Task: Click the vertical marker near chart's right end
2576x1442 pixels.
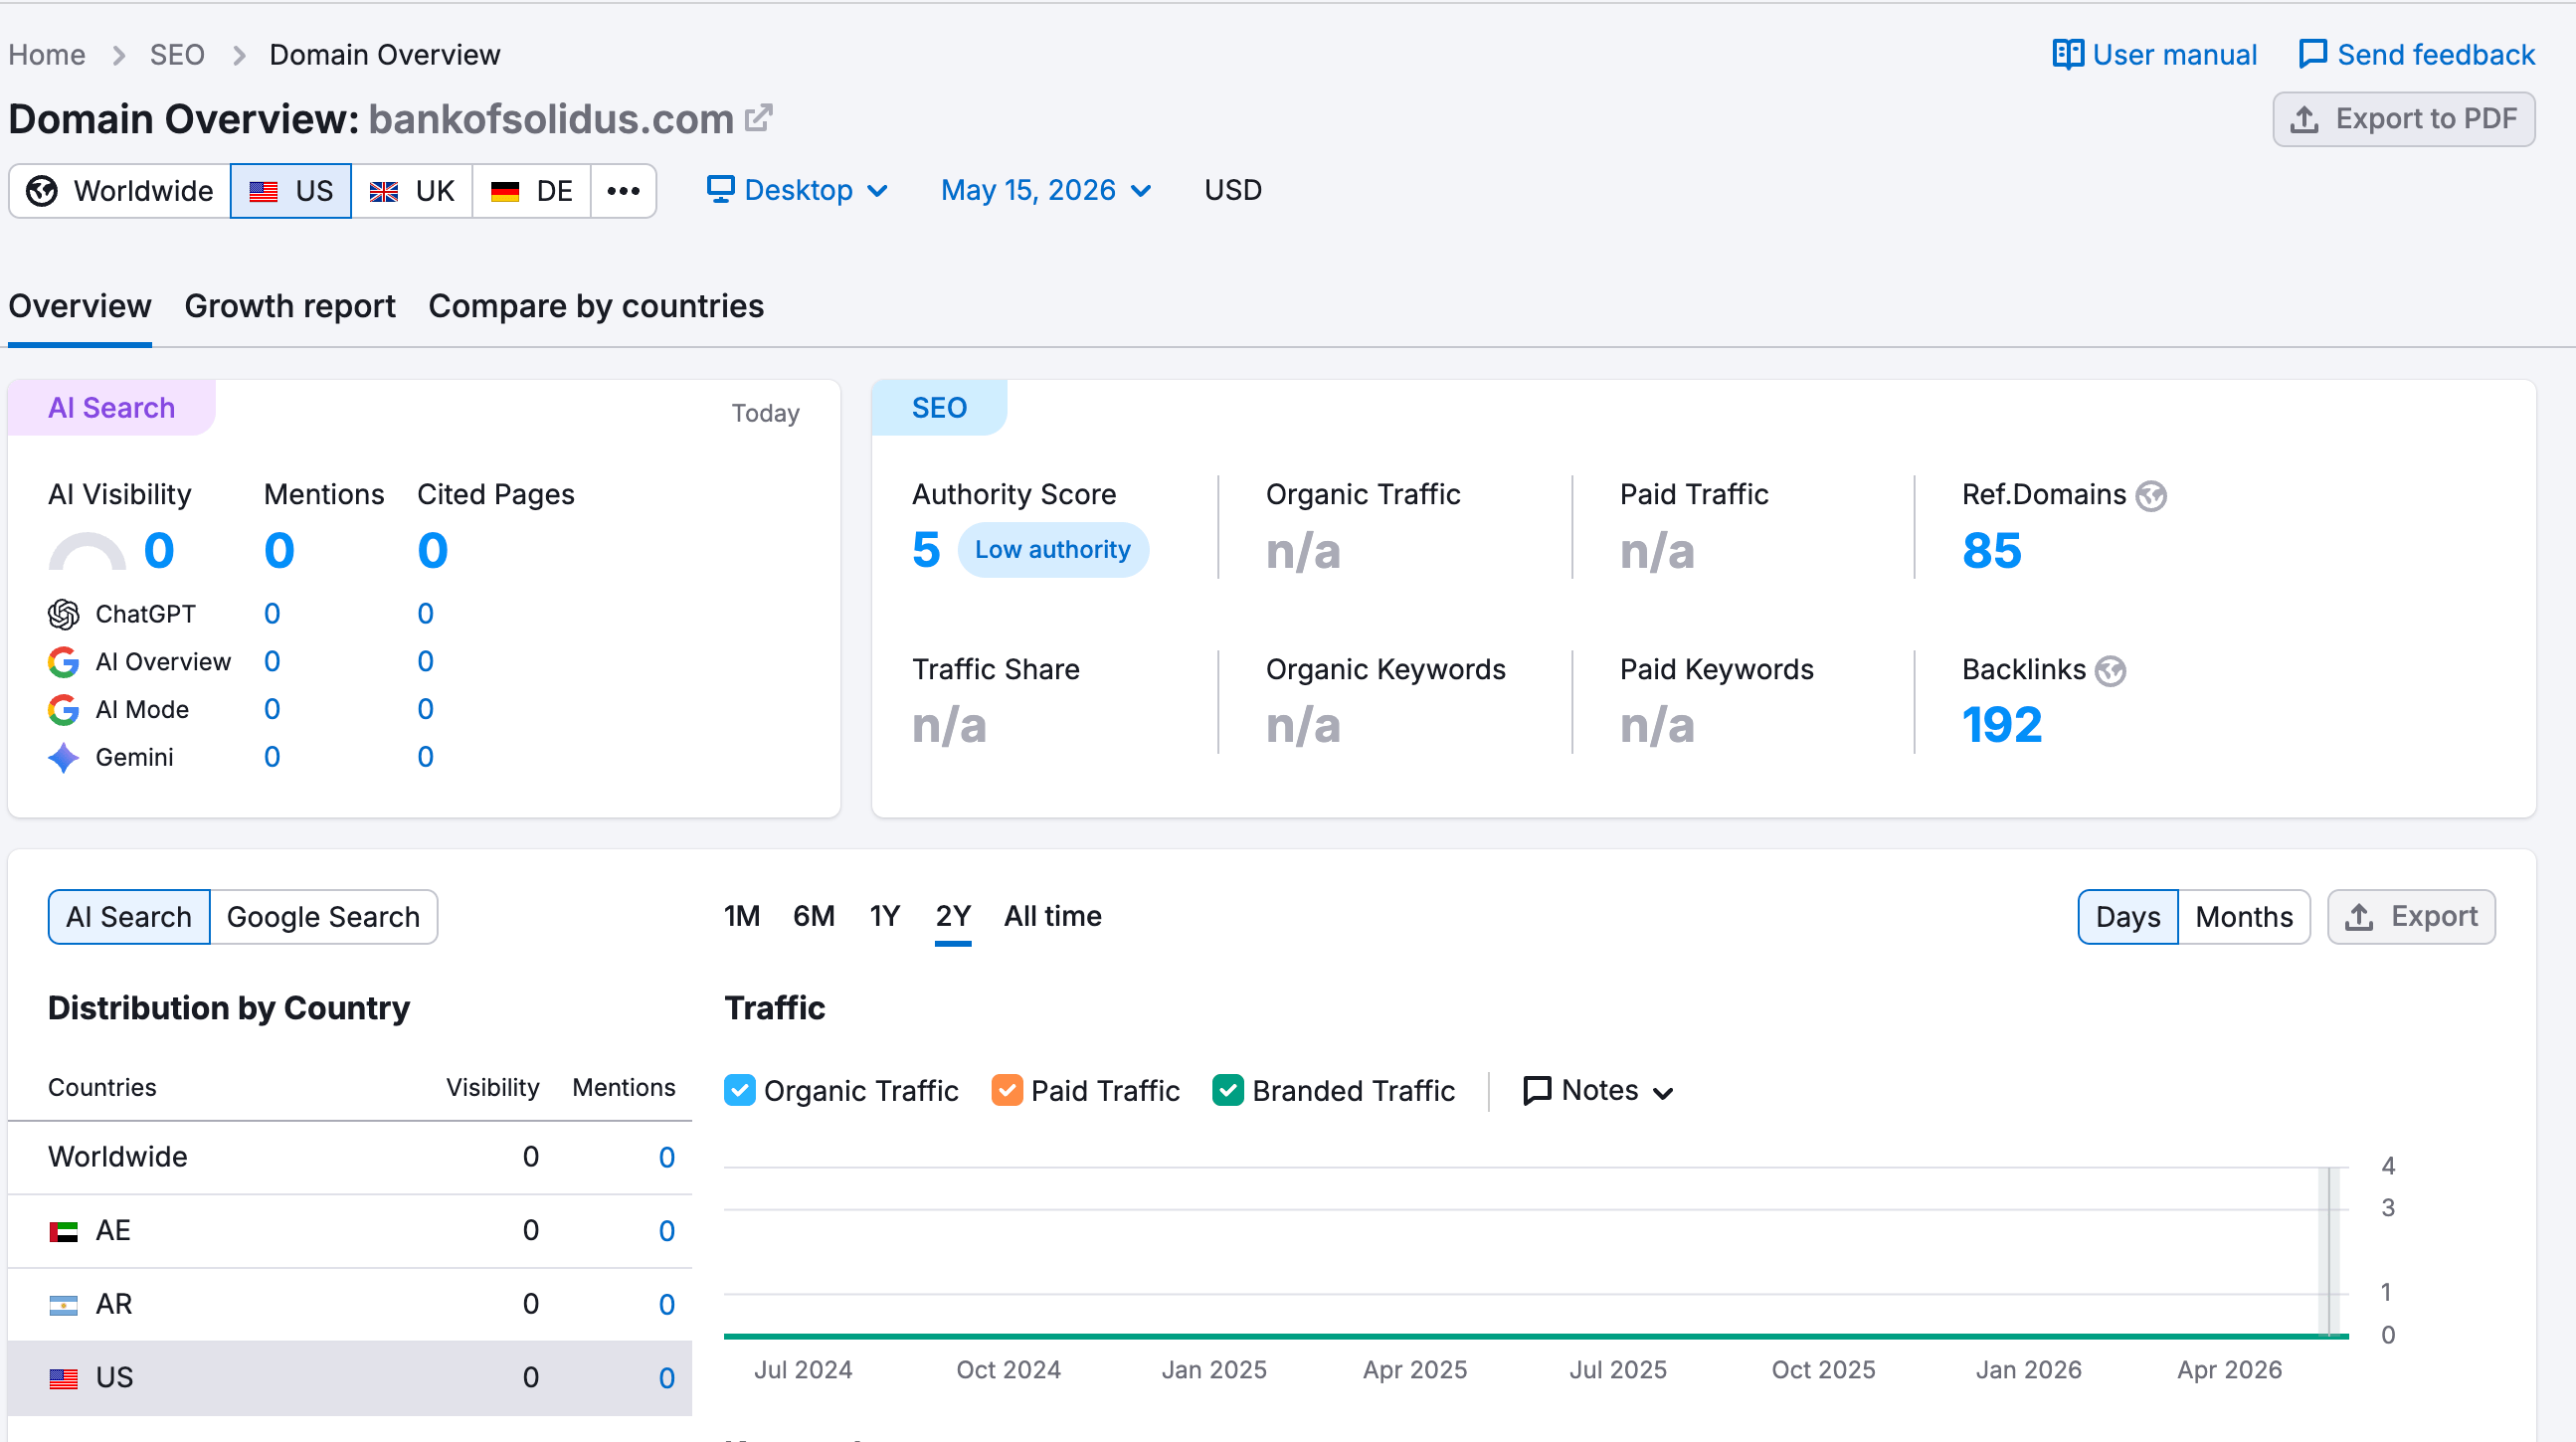Action: point(2330,1250)
